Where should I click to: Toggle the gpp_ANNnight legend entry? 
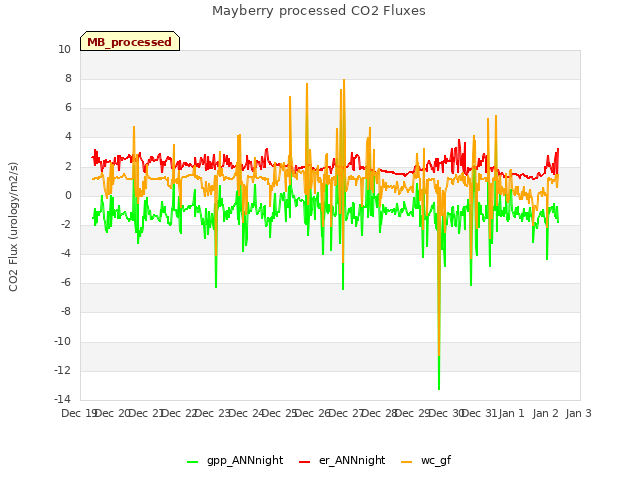pos(235,460)
